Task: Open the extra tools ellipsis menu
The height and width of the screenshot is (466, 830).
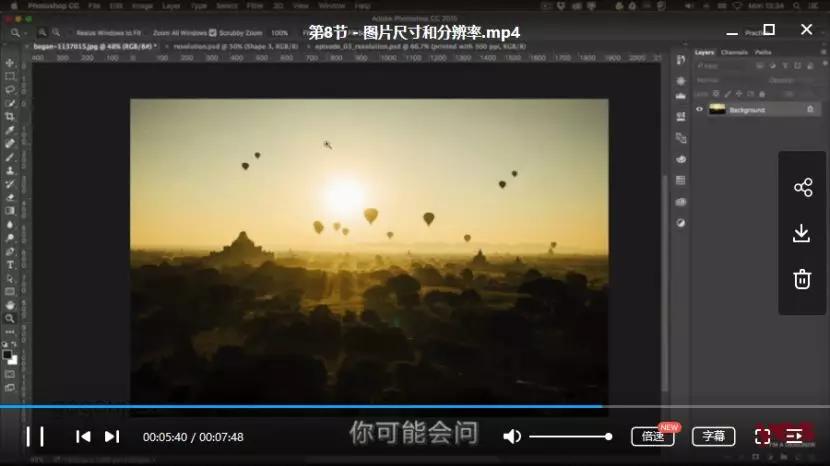Action: point(10,332)
